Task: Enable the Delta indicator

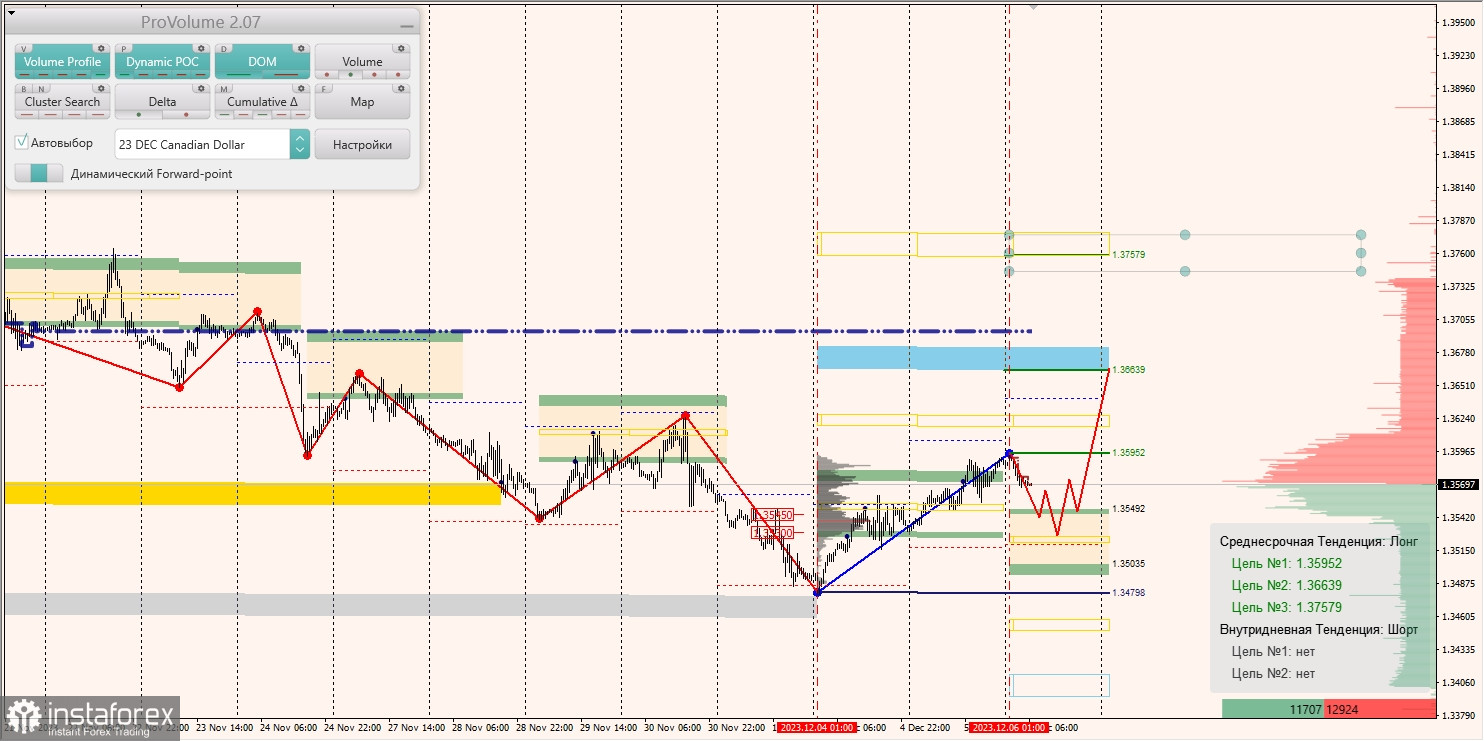Action: point(162,102)
